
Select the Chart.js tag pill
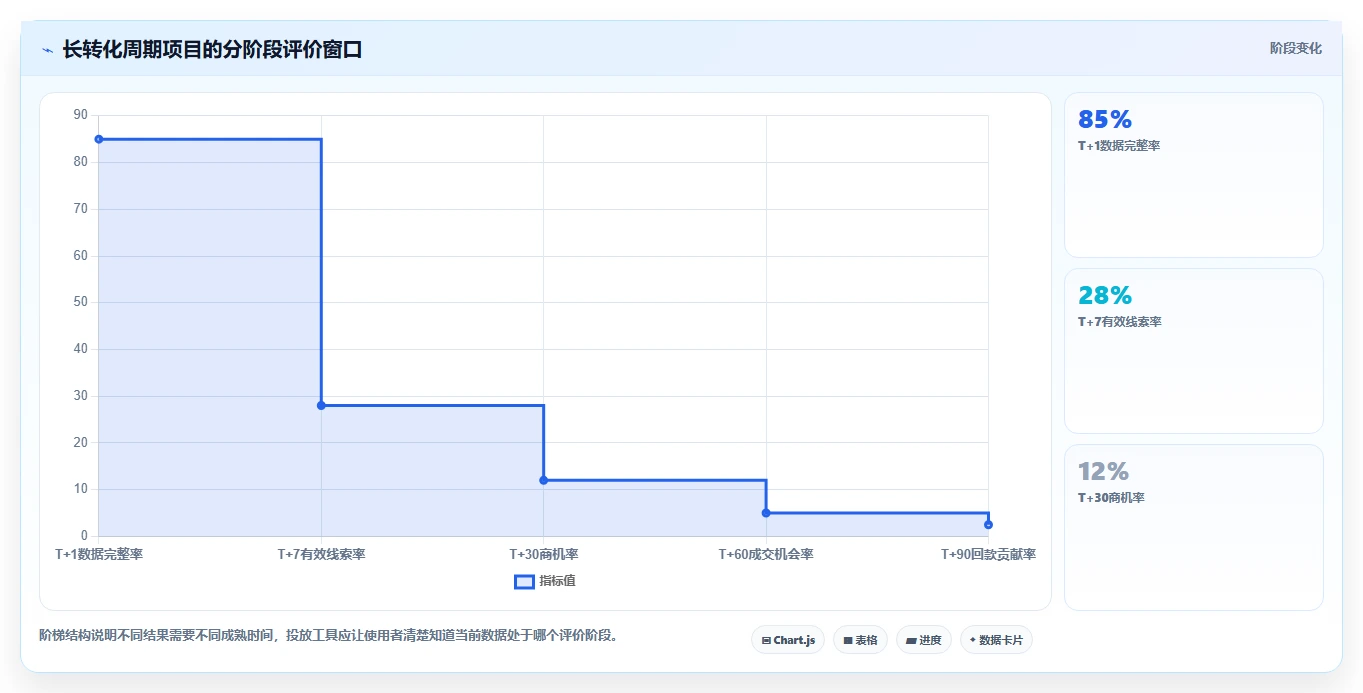pyautogui.click(x=788, y=640)
